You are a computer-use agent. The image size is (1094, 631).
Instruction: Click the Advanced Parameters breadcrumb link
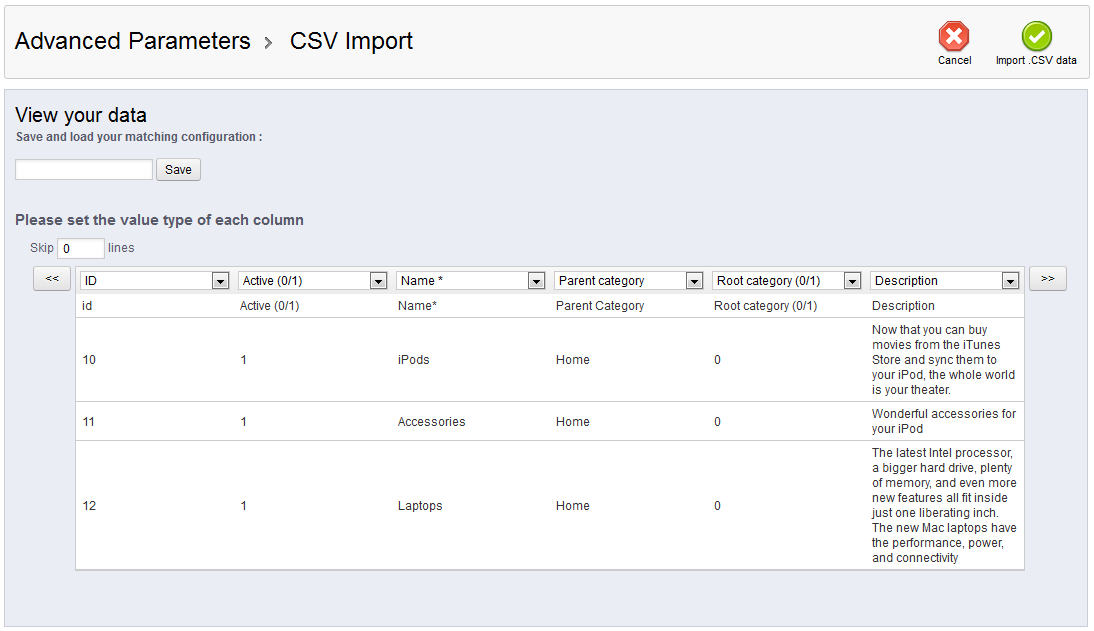point(131,41)
